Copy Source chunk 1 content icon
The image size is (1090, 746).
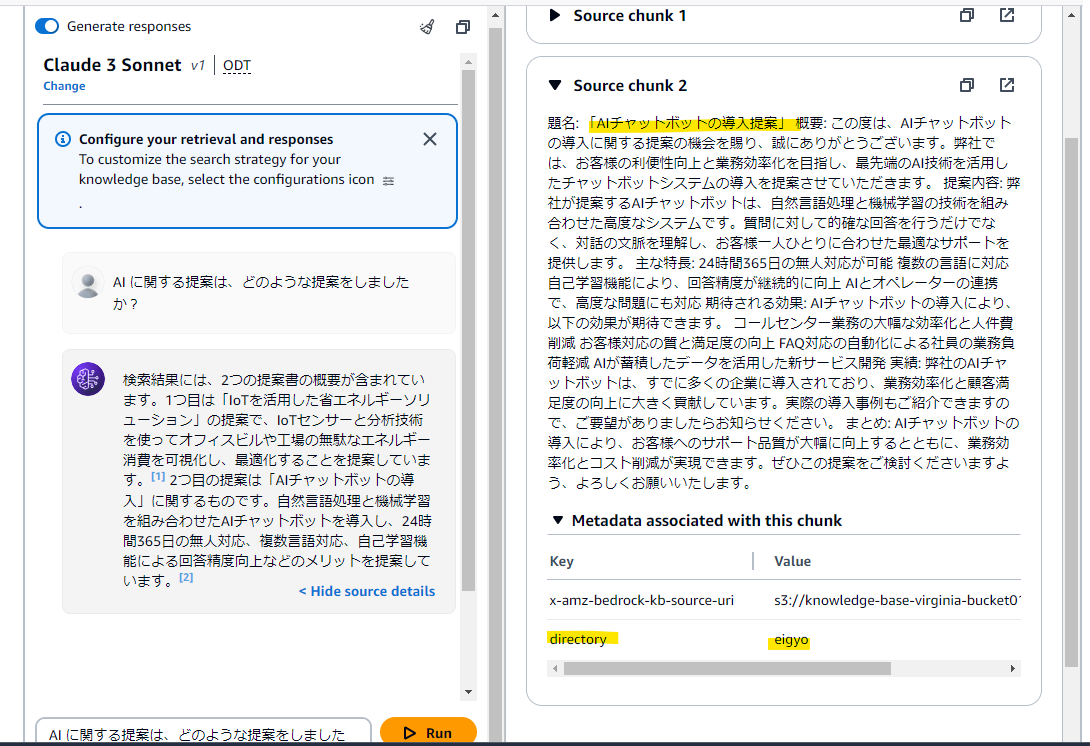pos(967,15)
